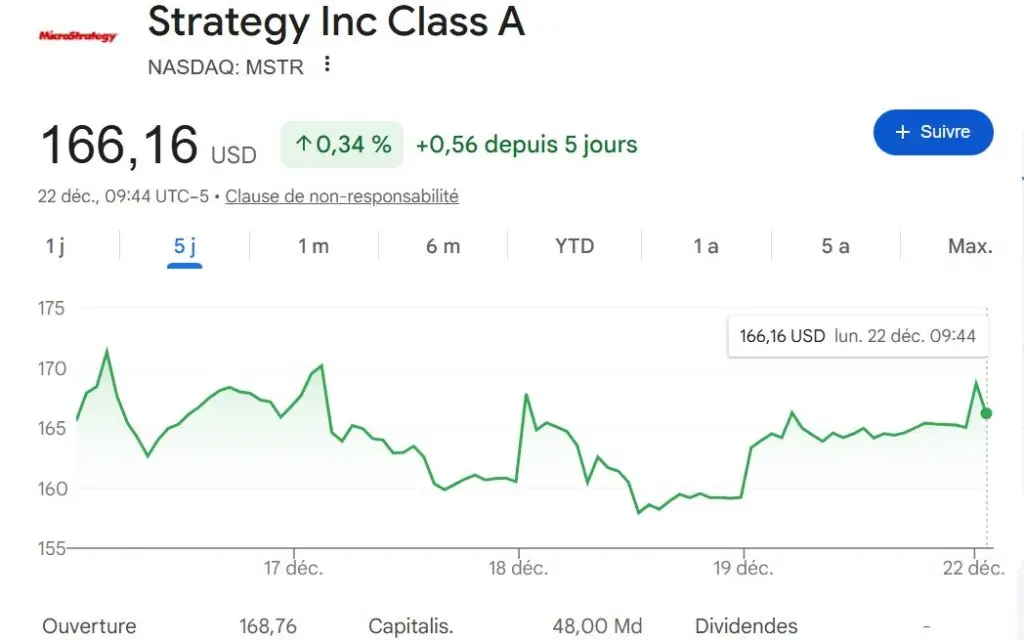The height and width of the screenshot is (640, 1024).
Task: Switch to the 1 m range tab
Action: click(313, 246)
